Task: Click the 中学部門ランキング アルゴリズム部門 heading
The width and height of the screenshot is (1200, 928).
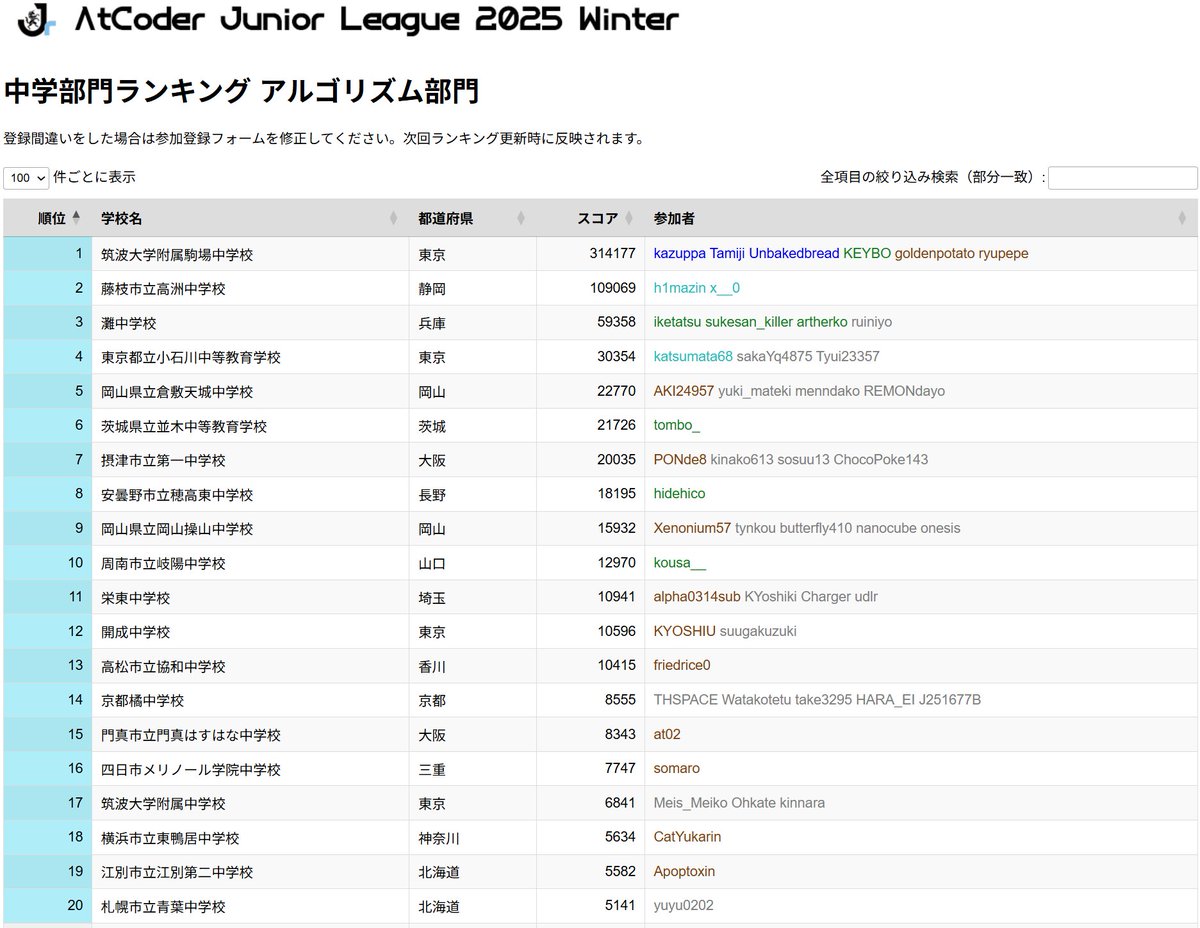Action: tap(241, 91)
